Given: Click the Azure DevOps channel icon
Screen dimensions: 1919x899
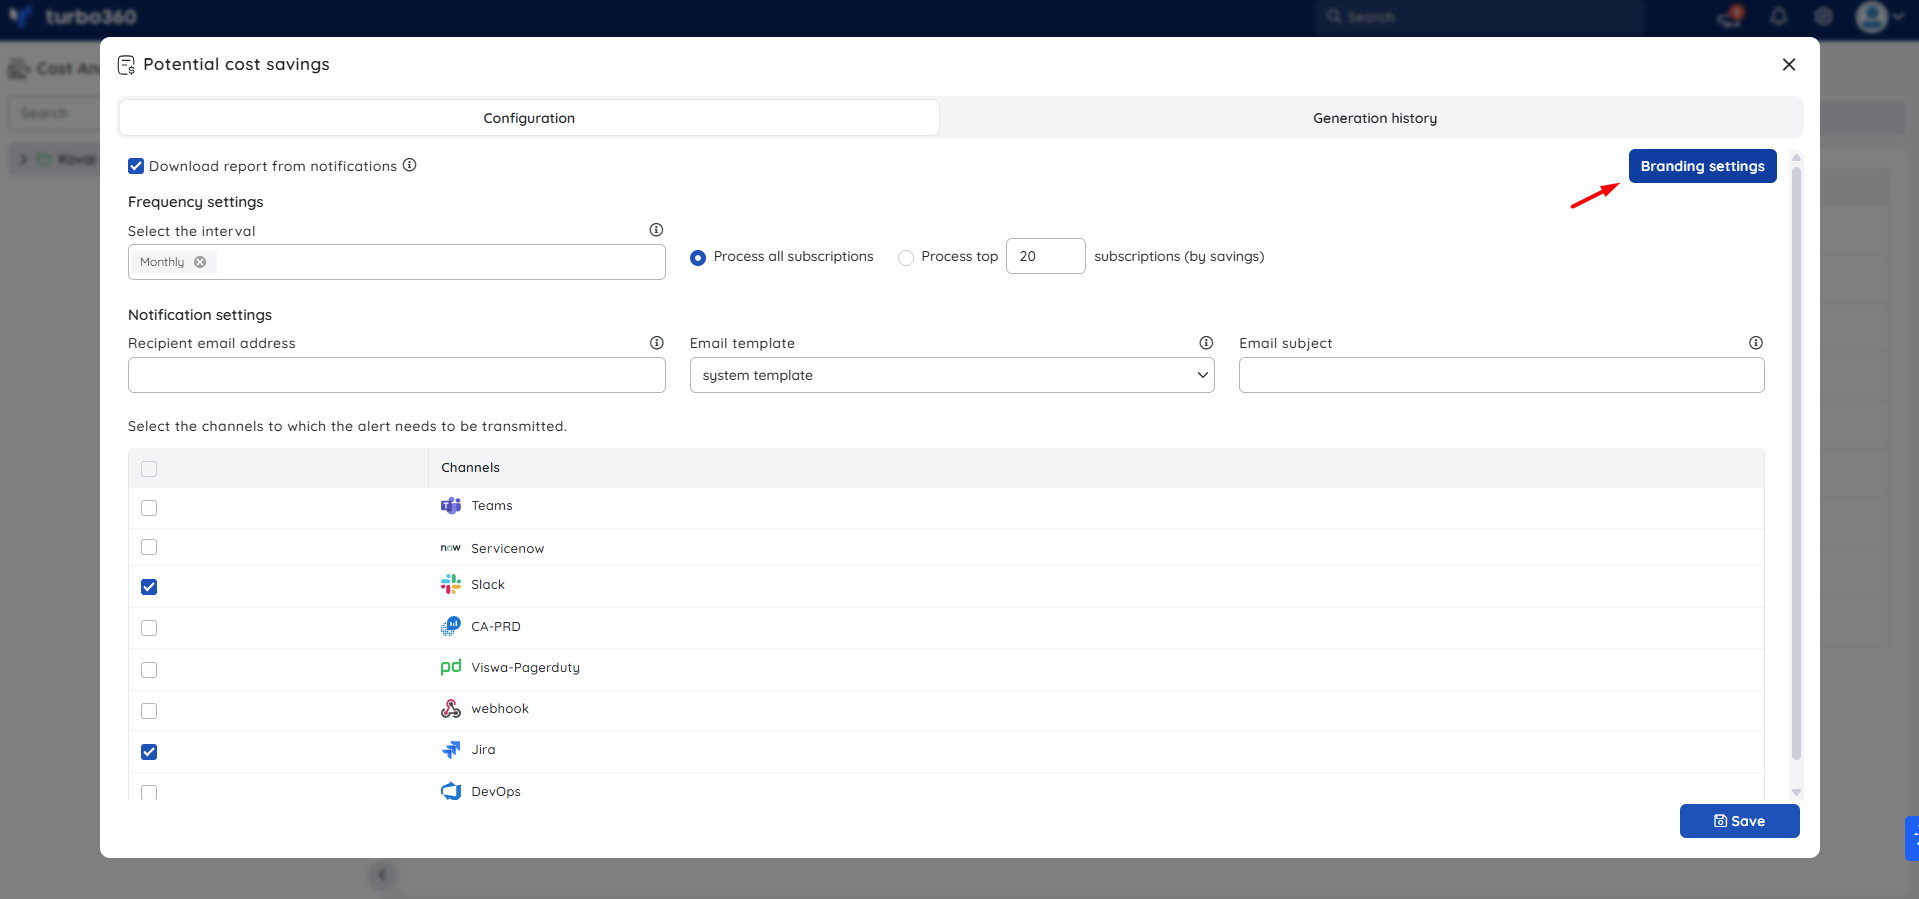Looking at the screenshot, I should coord(451,791).
